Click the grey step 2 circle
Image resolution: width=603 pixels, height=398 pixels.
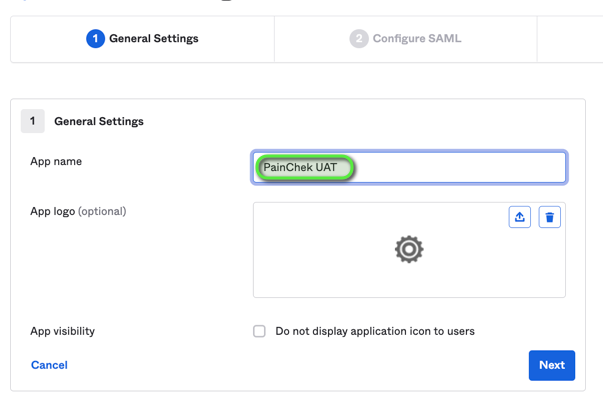point(359,38)
